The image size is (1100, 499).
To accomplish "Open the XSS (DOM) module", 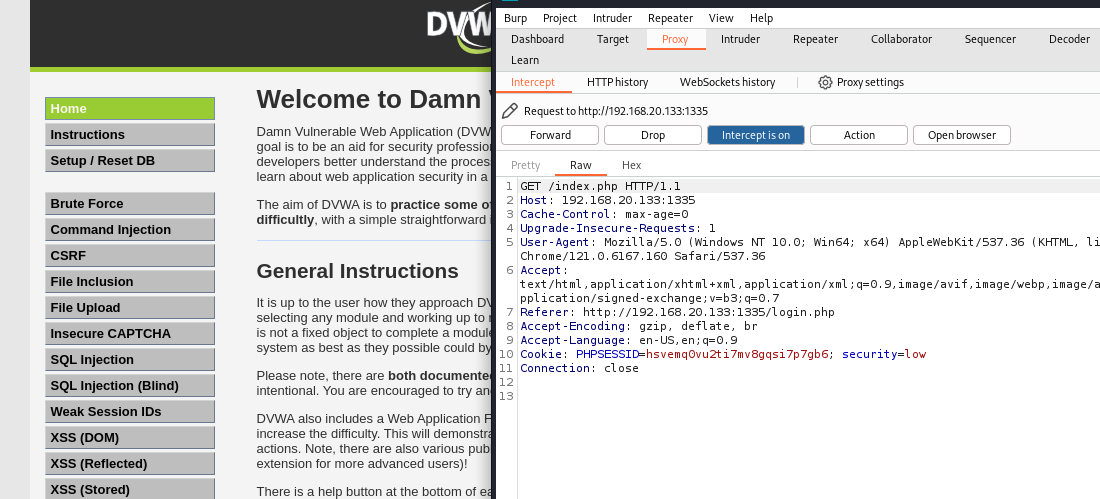I will (x=130, y=437).
